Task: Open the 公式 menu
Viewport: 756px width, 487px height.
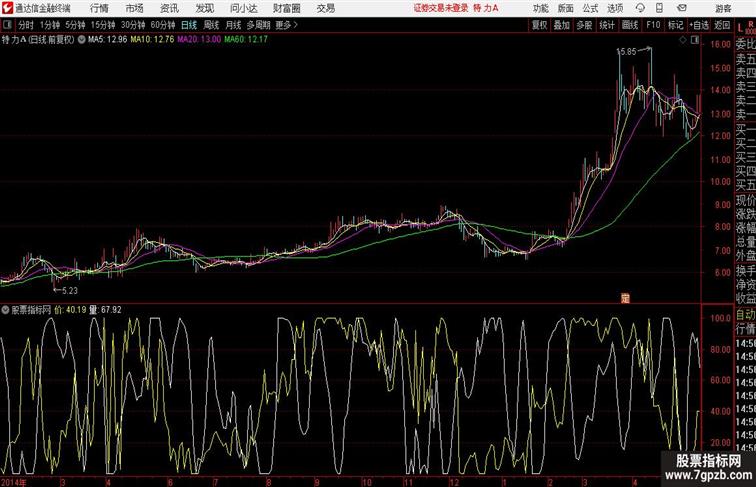Action: pos(590,8)
